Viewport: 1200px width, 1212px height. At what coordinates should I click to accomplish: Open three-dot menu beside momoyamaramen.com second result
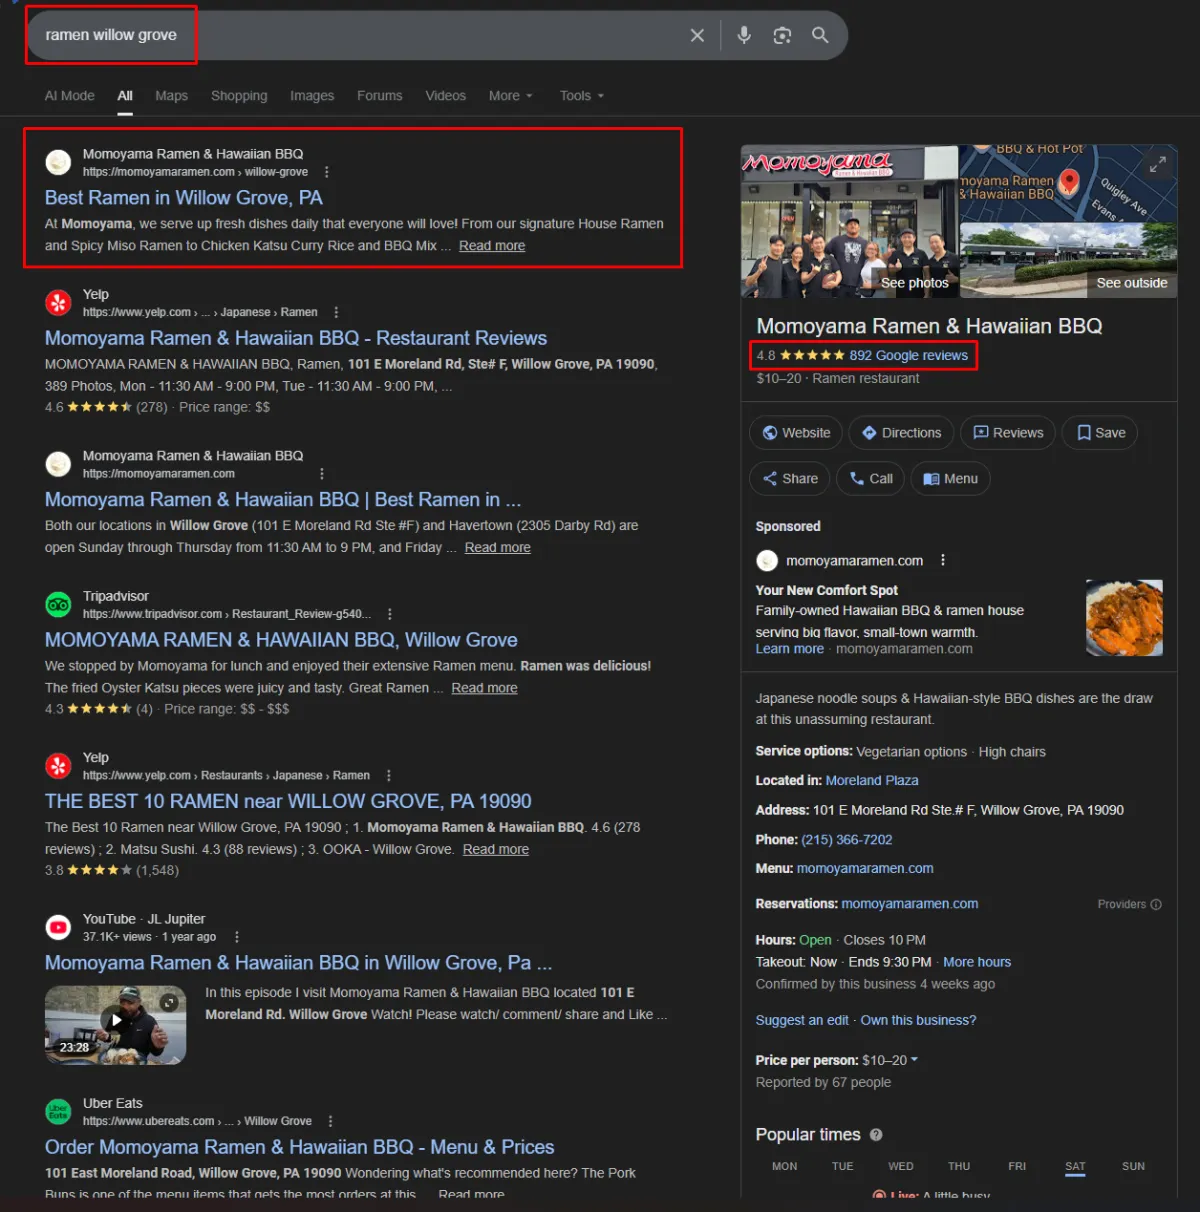tap(321, 474)
